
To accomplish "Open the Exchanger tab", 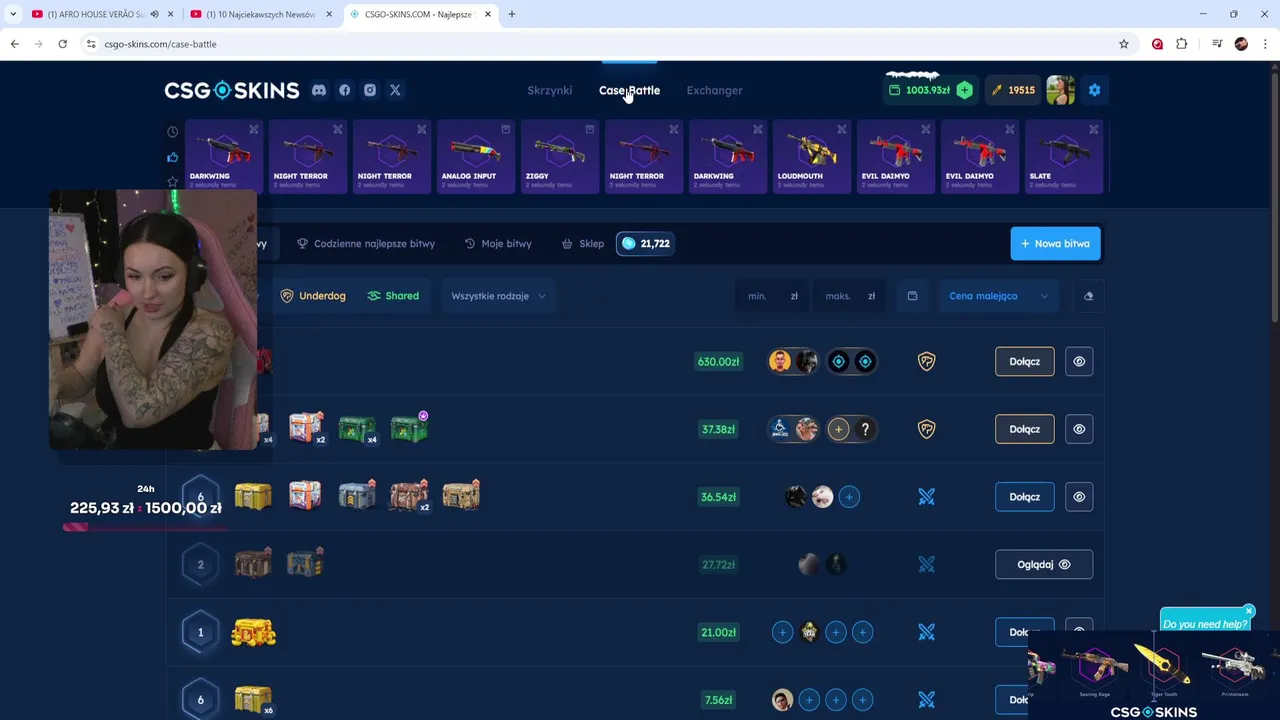I will pos(714,90).
